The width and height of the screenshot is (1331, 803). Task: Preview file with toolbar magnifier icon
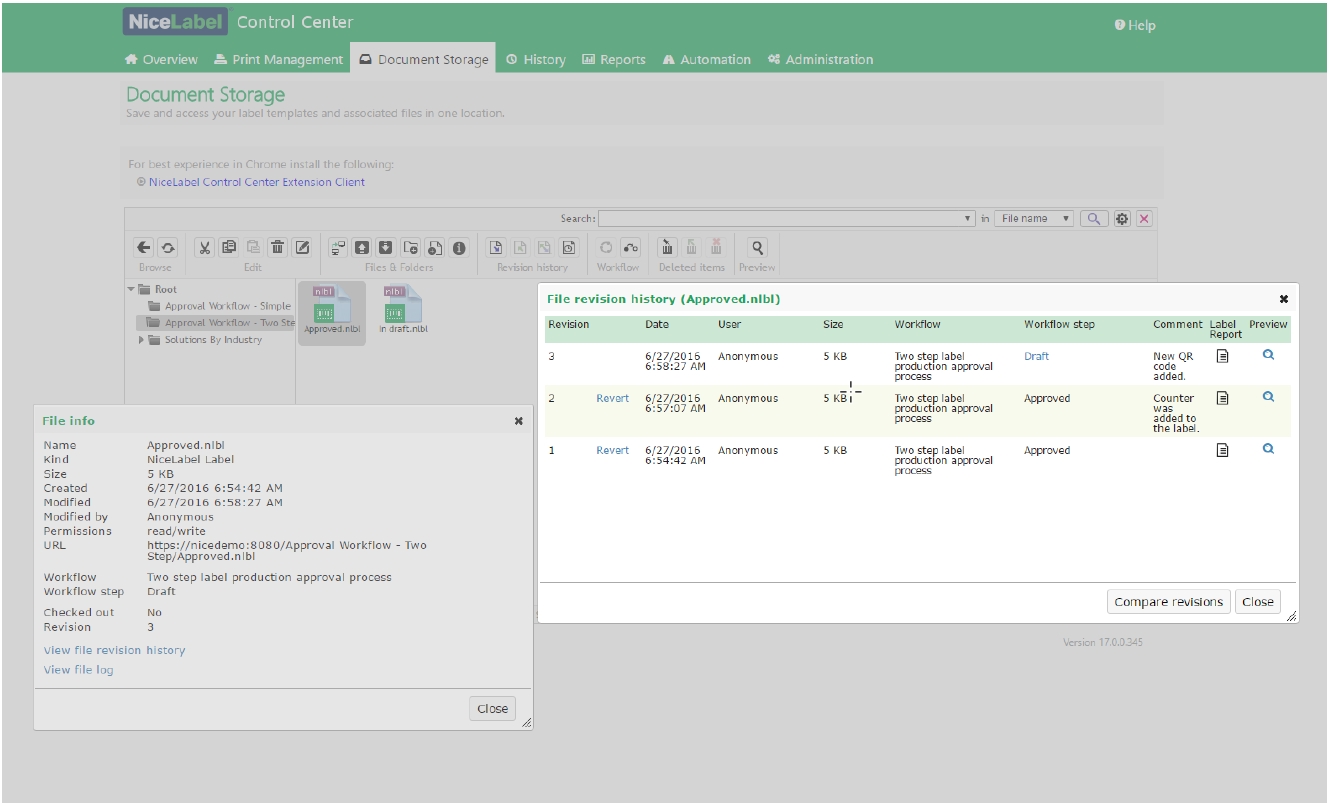point(758,248)
